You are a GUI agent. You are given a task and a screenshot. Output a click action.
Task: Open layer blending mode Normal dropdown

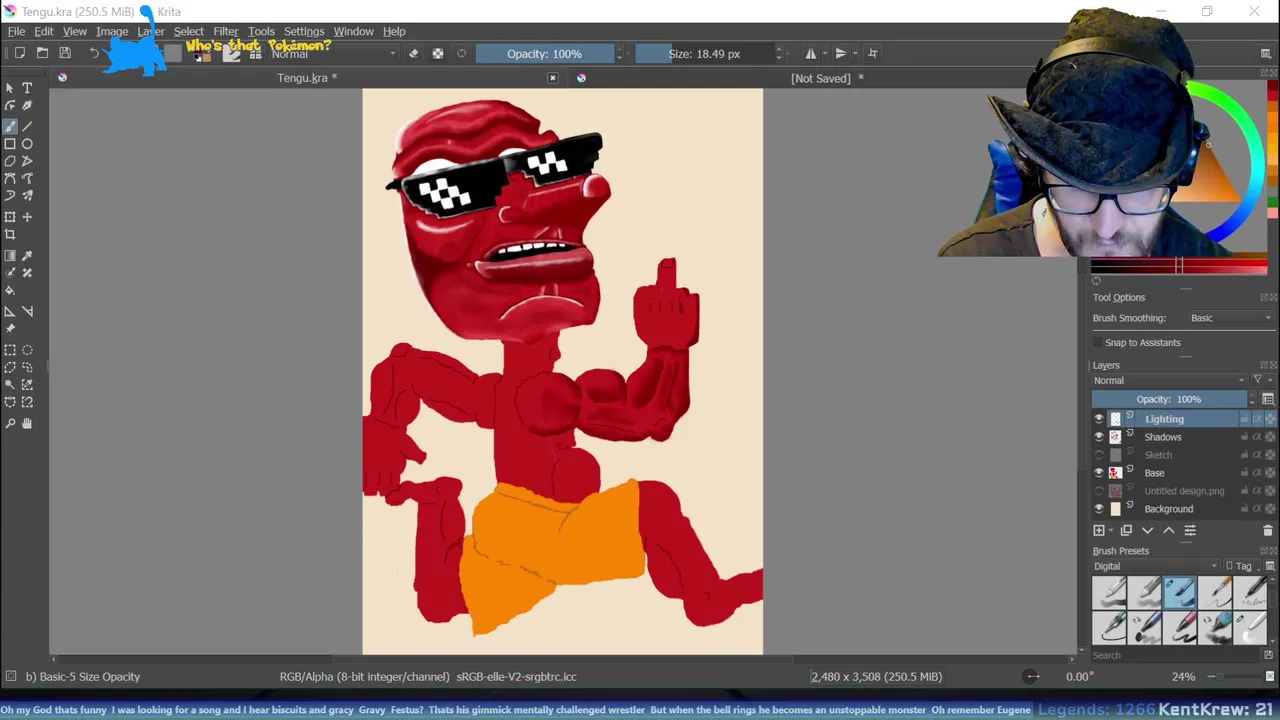pos(1169,380)
